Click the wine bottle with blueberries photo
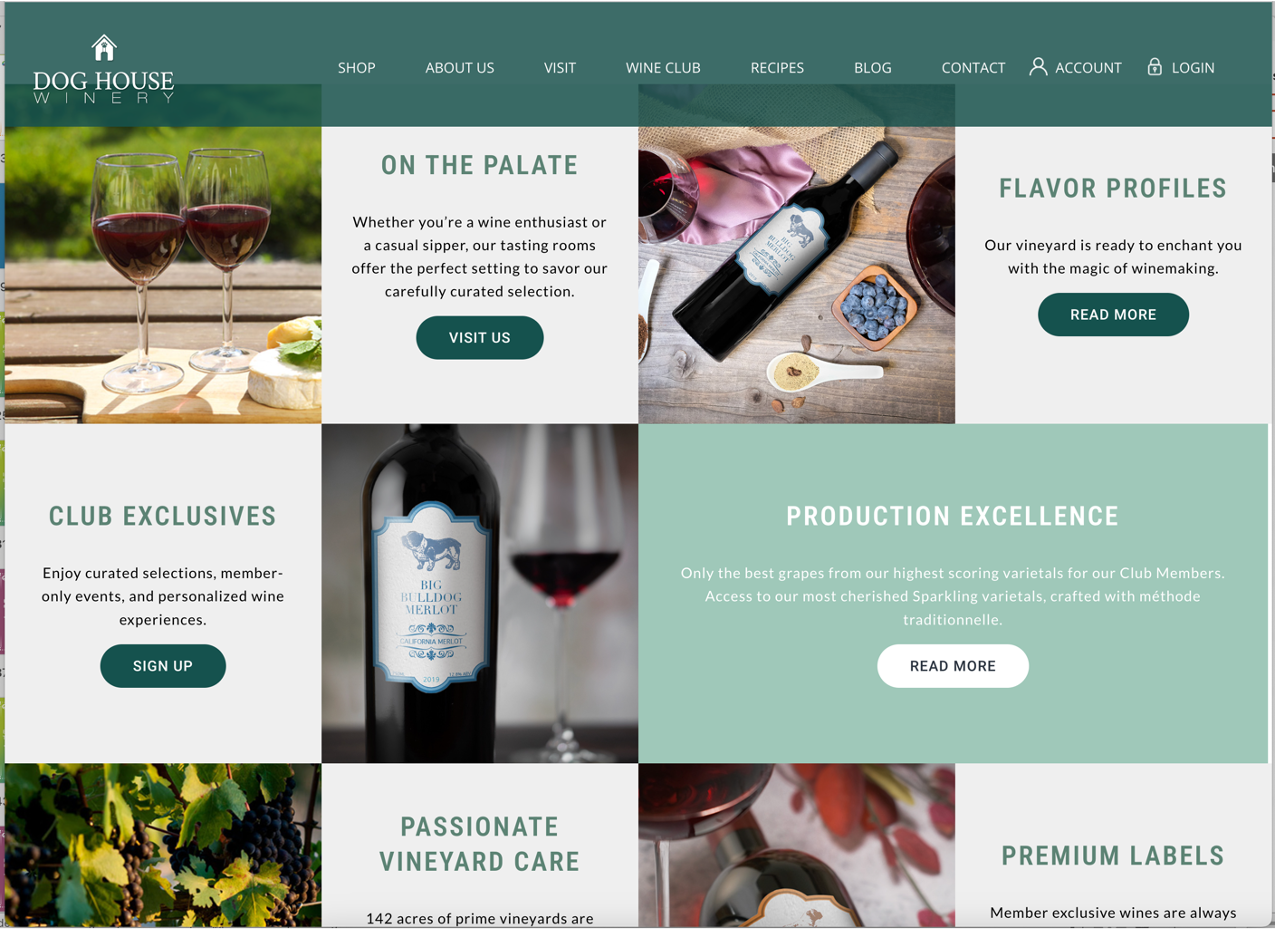1277x929 pixels. coord(797,254)
